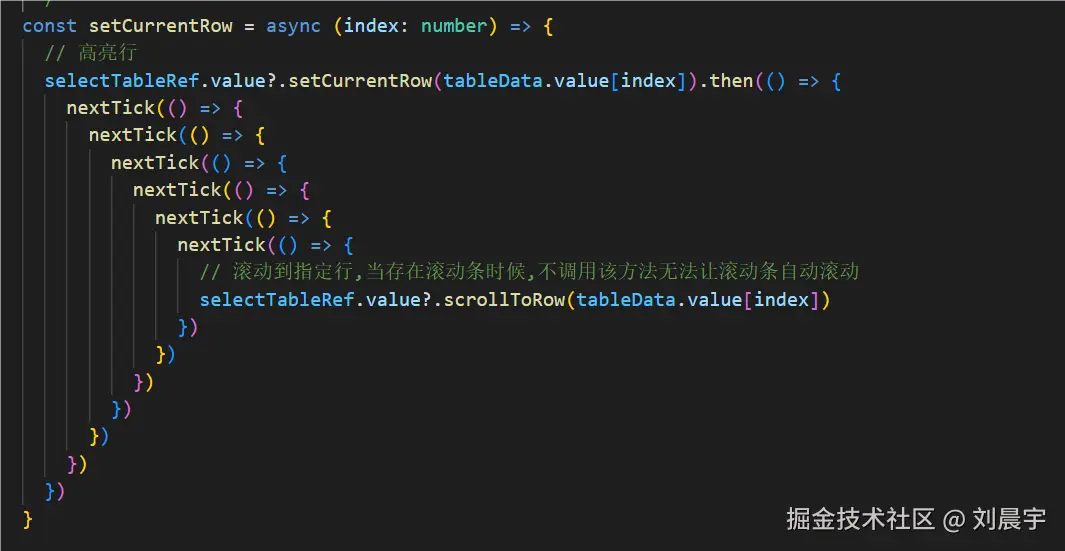The width and height of the screenshot is (1065, 551).
Task: Click the final closing curly brace
Action: pos(28,518)
